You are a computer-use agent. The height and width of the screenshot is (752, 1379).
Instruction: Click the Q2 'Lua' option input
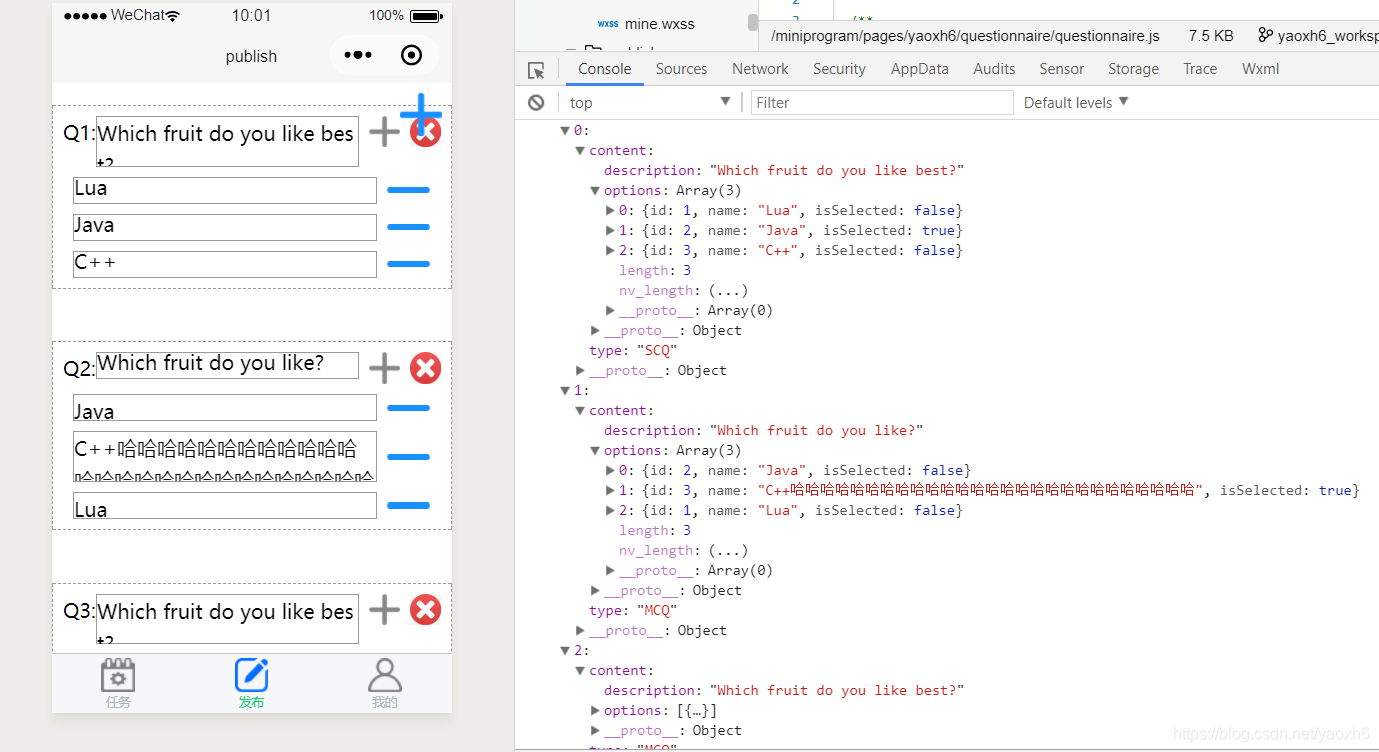pyautogui.click(x=225, y=505)
